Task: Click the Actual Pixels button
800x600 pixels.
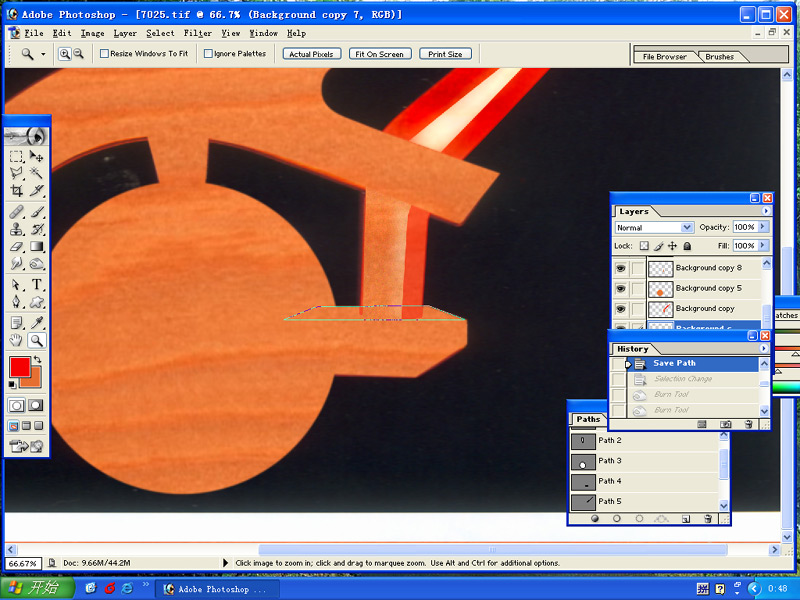Action: (x=312, y=54)
